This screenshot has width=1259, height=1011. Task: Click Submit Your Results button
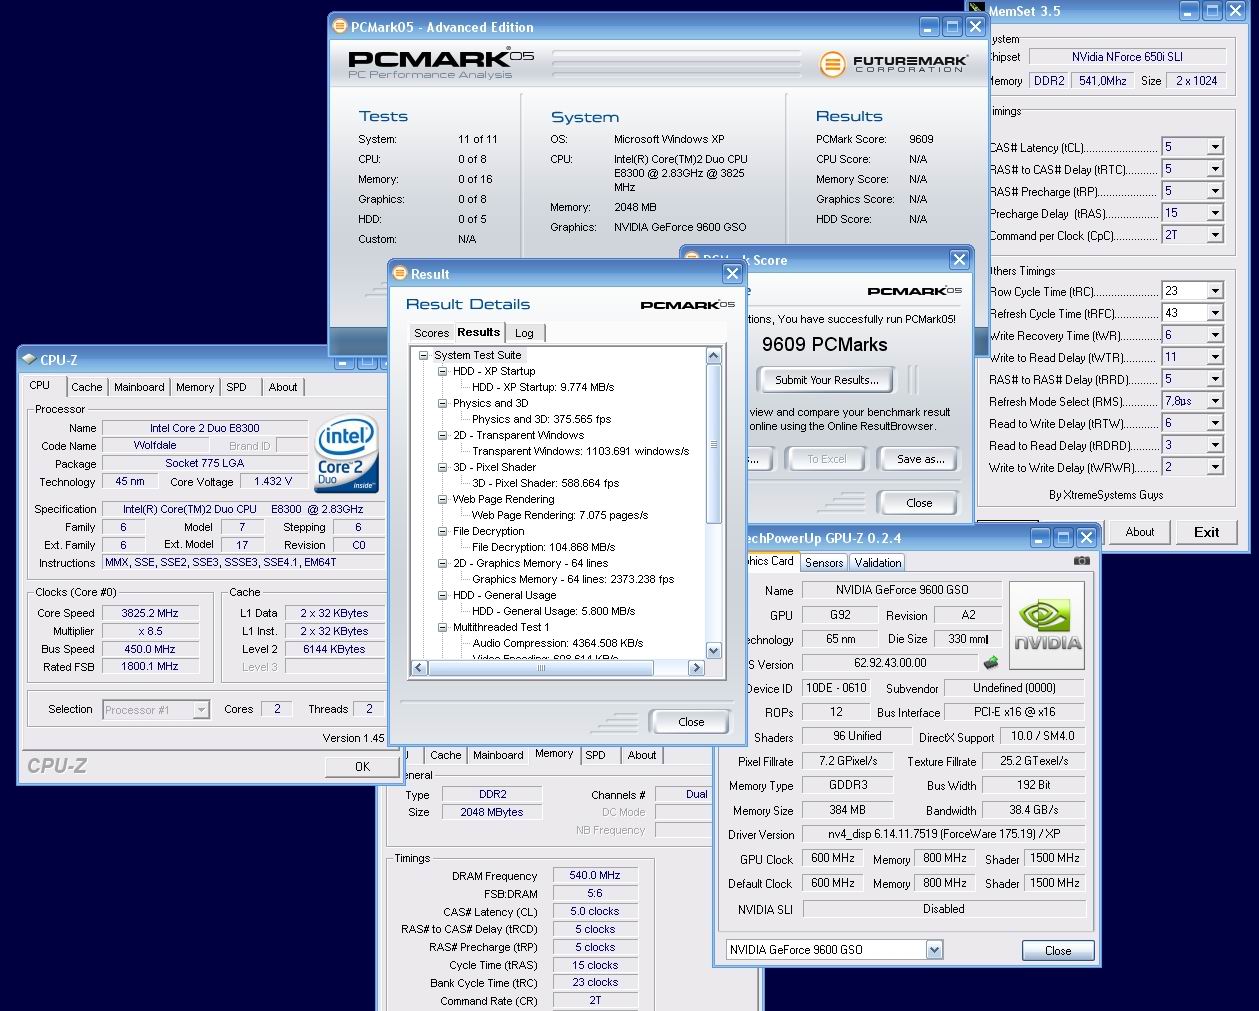pos(827,380)
